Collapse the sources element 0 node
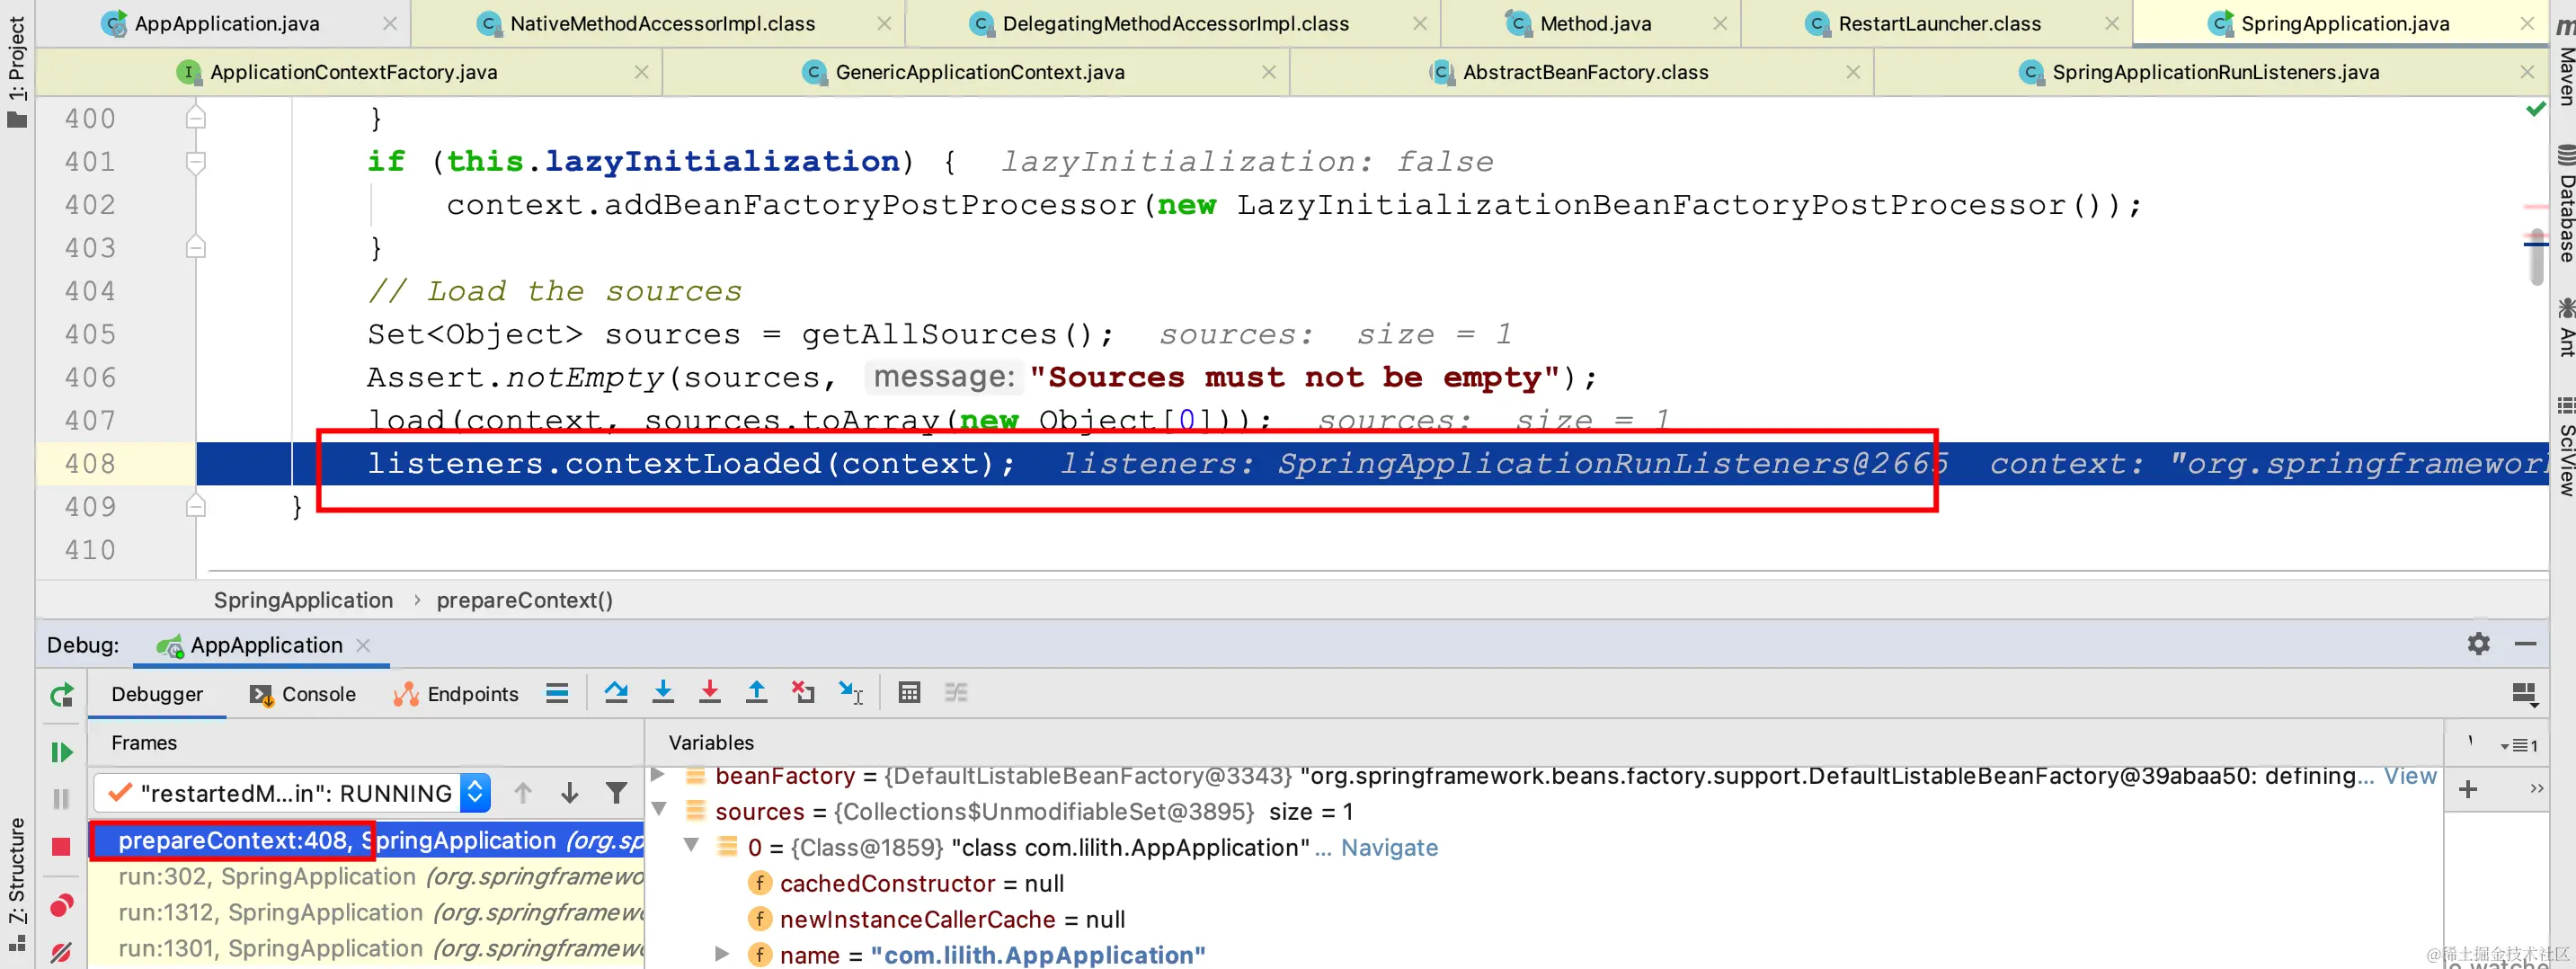Screen dimensions: 2576x969 (x=691, y=846)
